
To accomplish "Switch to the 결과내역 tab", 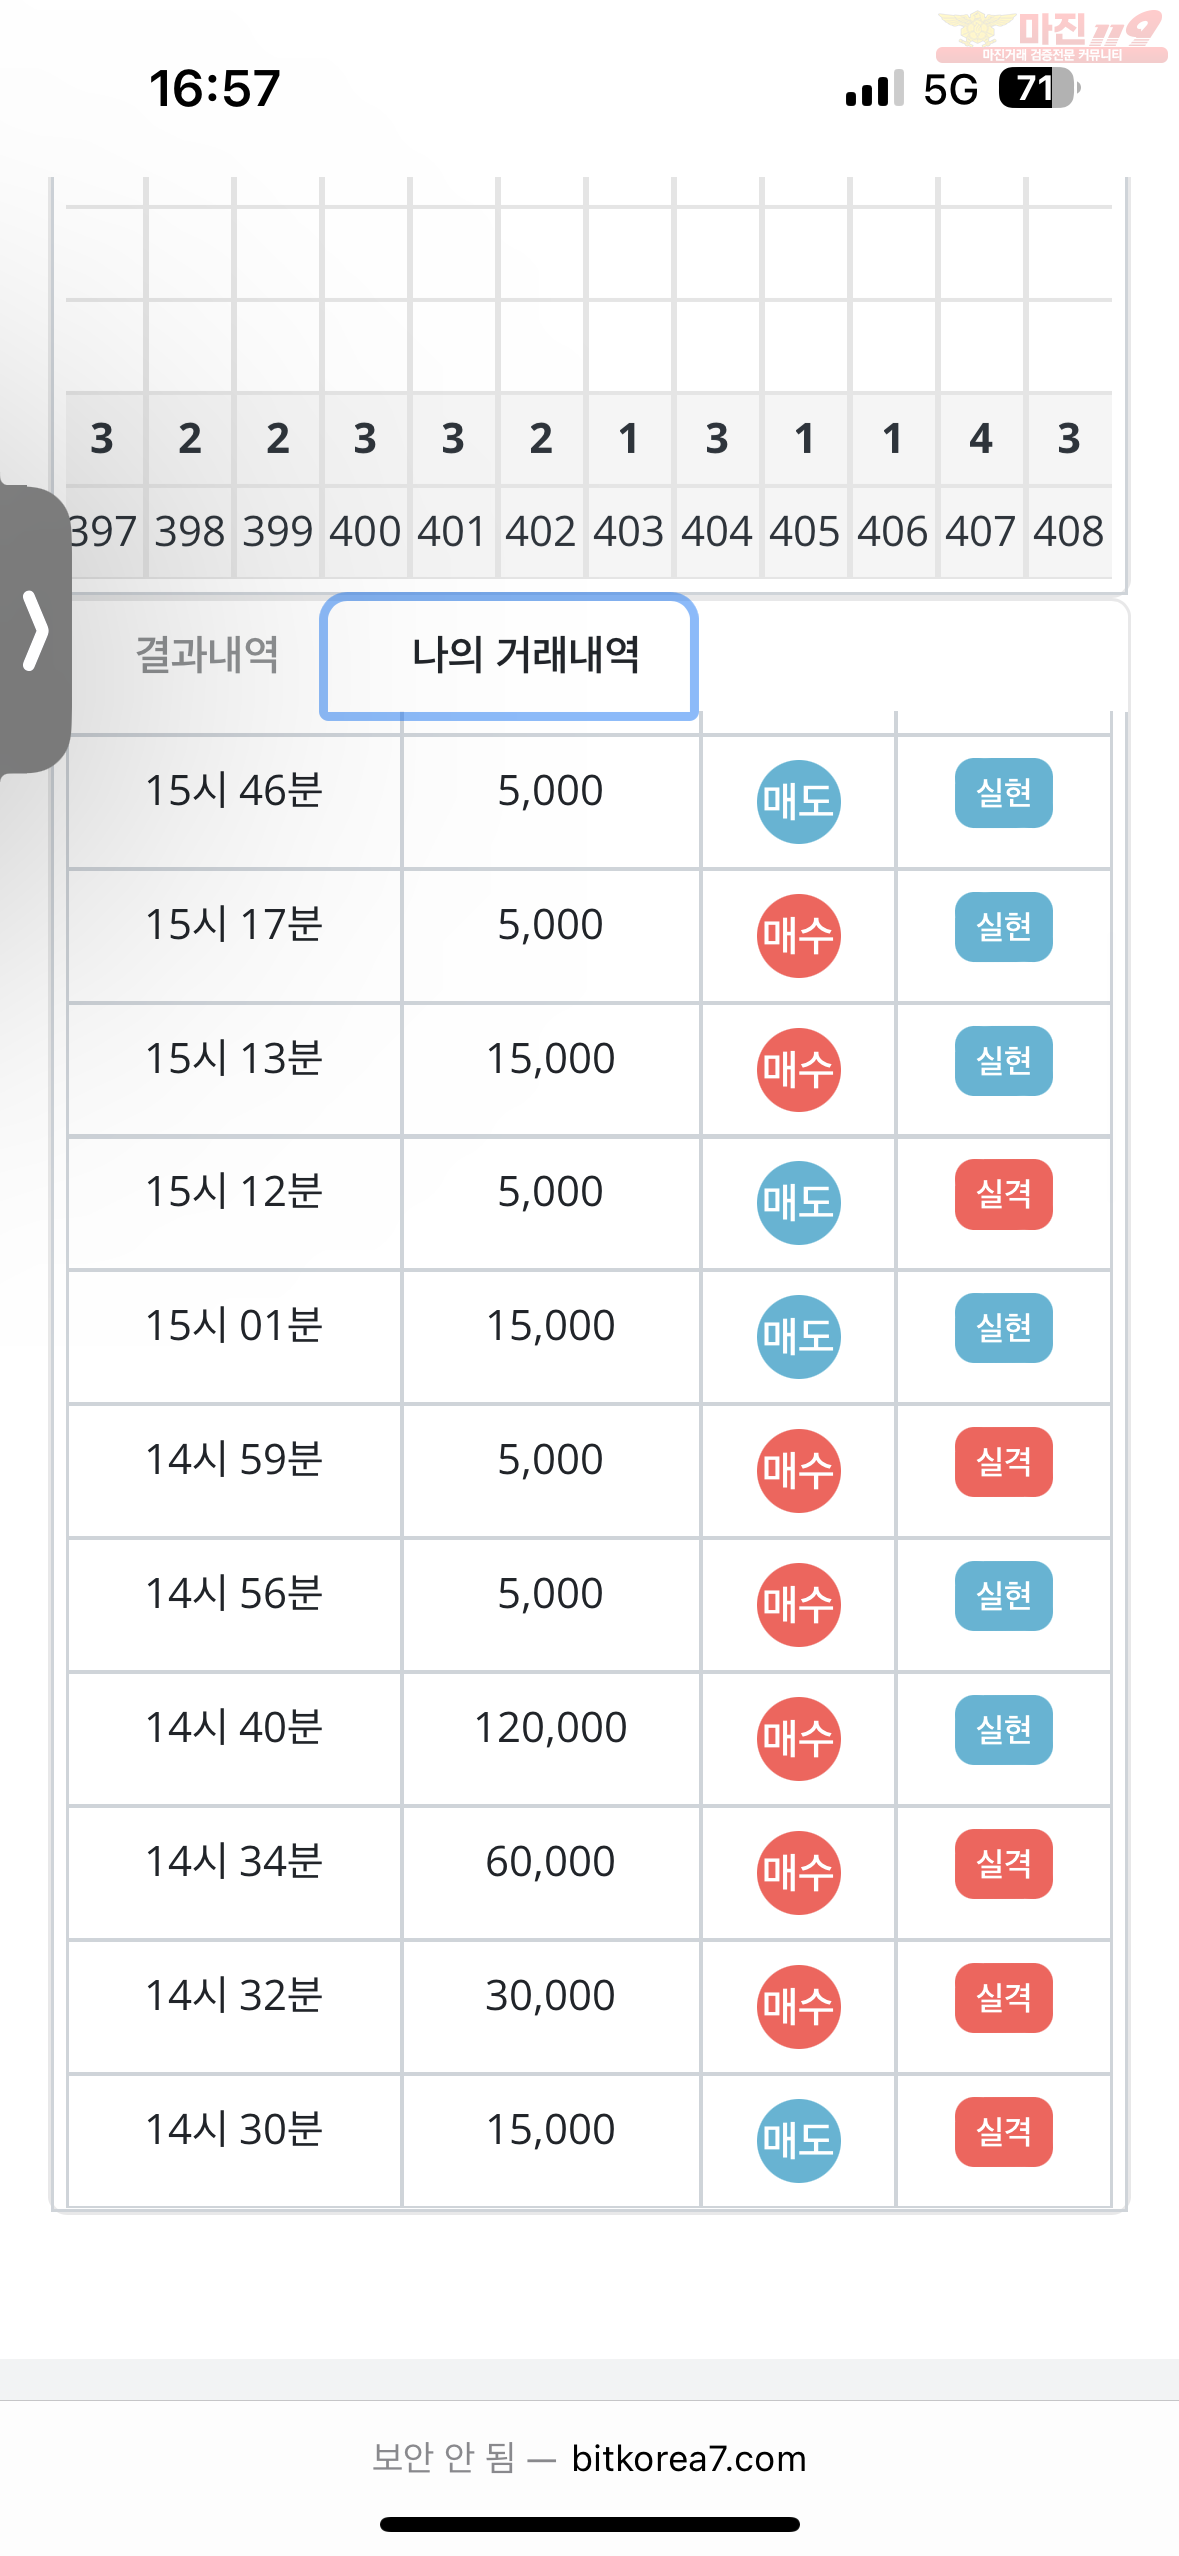I will [207, 655].
